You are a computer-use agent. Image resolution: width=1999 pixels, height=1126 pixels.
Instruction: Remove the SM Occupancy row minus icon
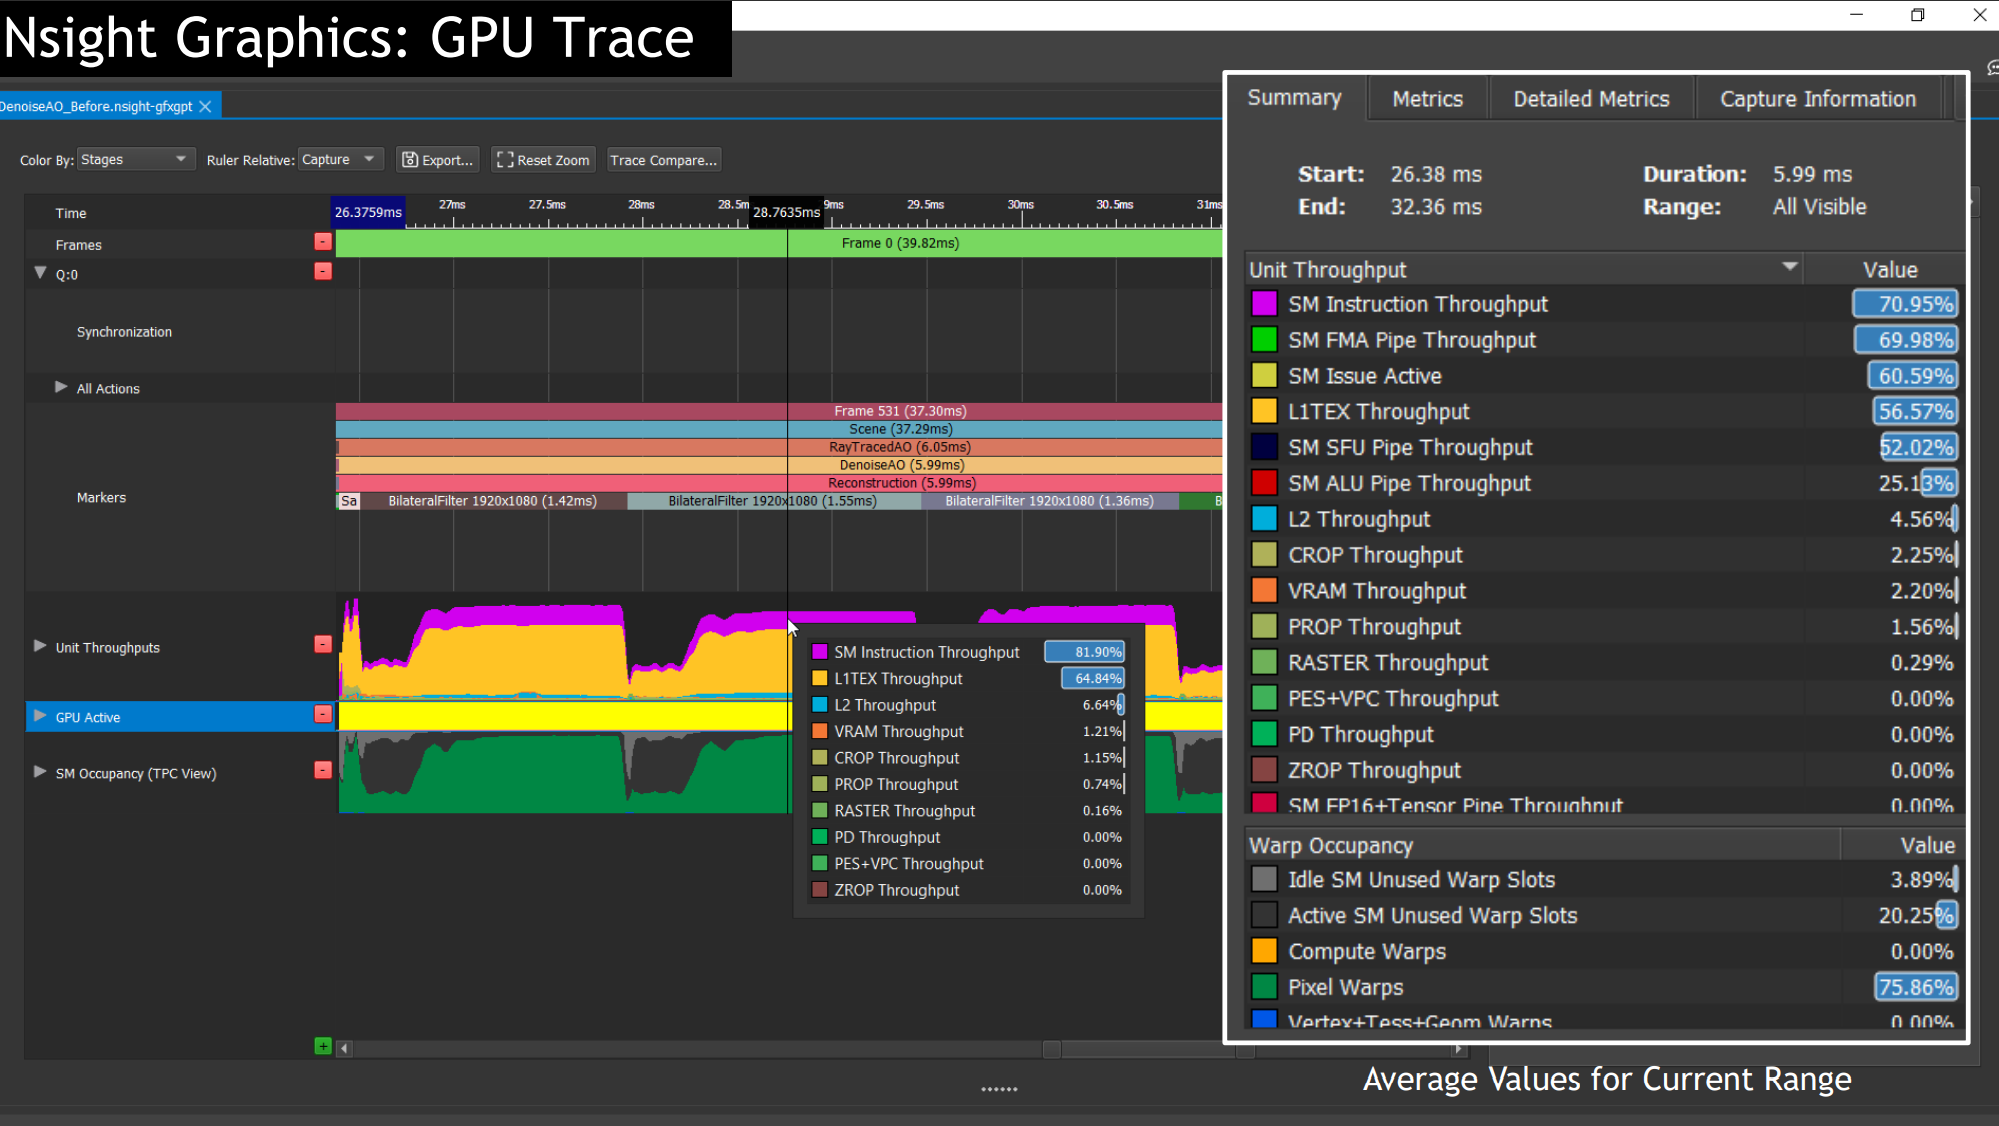pyautogui.click(x=322, y=769)
